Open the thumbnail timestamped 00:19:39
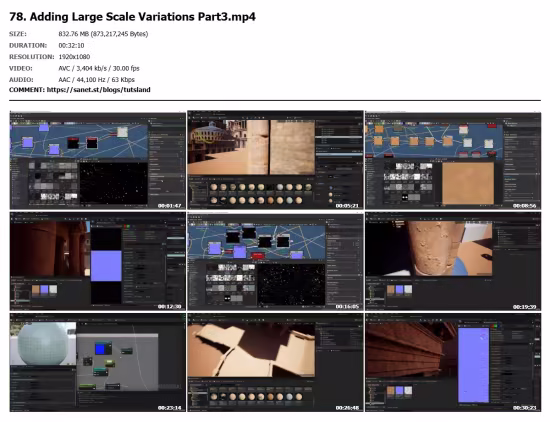This screenshot has width=550, height=422. click(453, 261)
